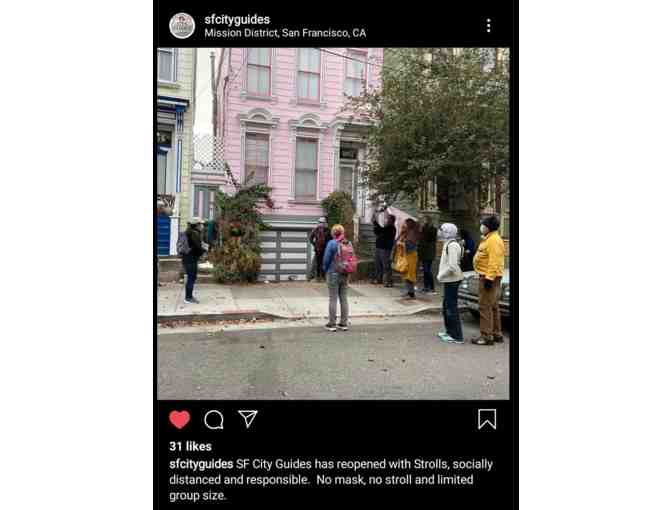Screen dimensions: 672x510
Task: Share the post using the paper plane icon
Action: point(248,419)
